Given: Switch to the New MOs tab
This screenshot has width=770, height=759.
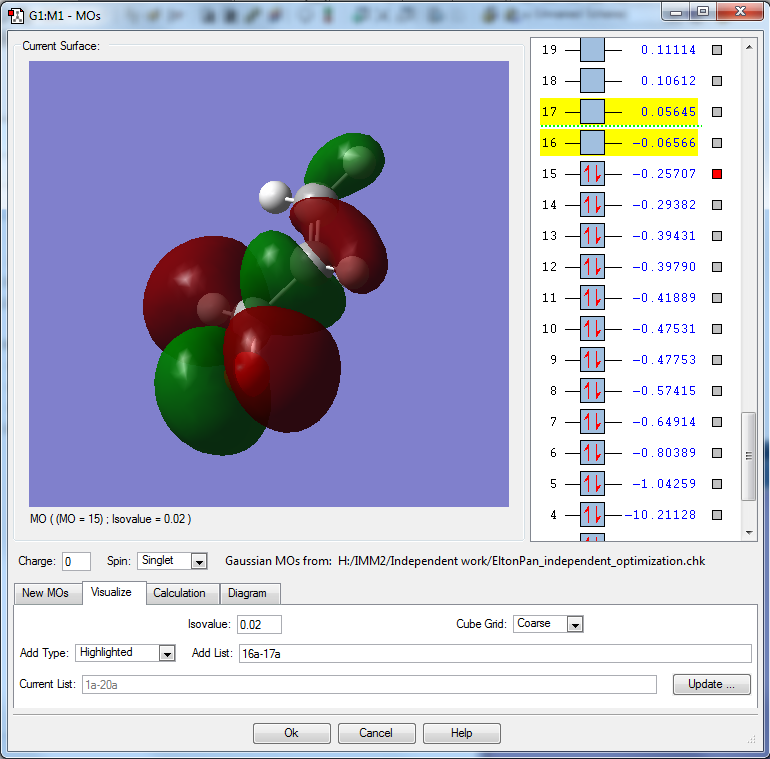Looking at the screenshot, I should [x=47, y=593].
